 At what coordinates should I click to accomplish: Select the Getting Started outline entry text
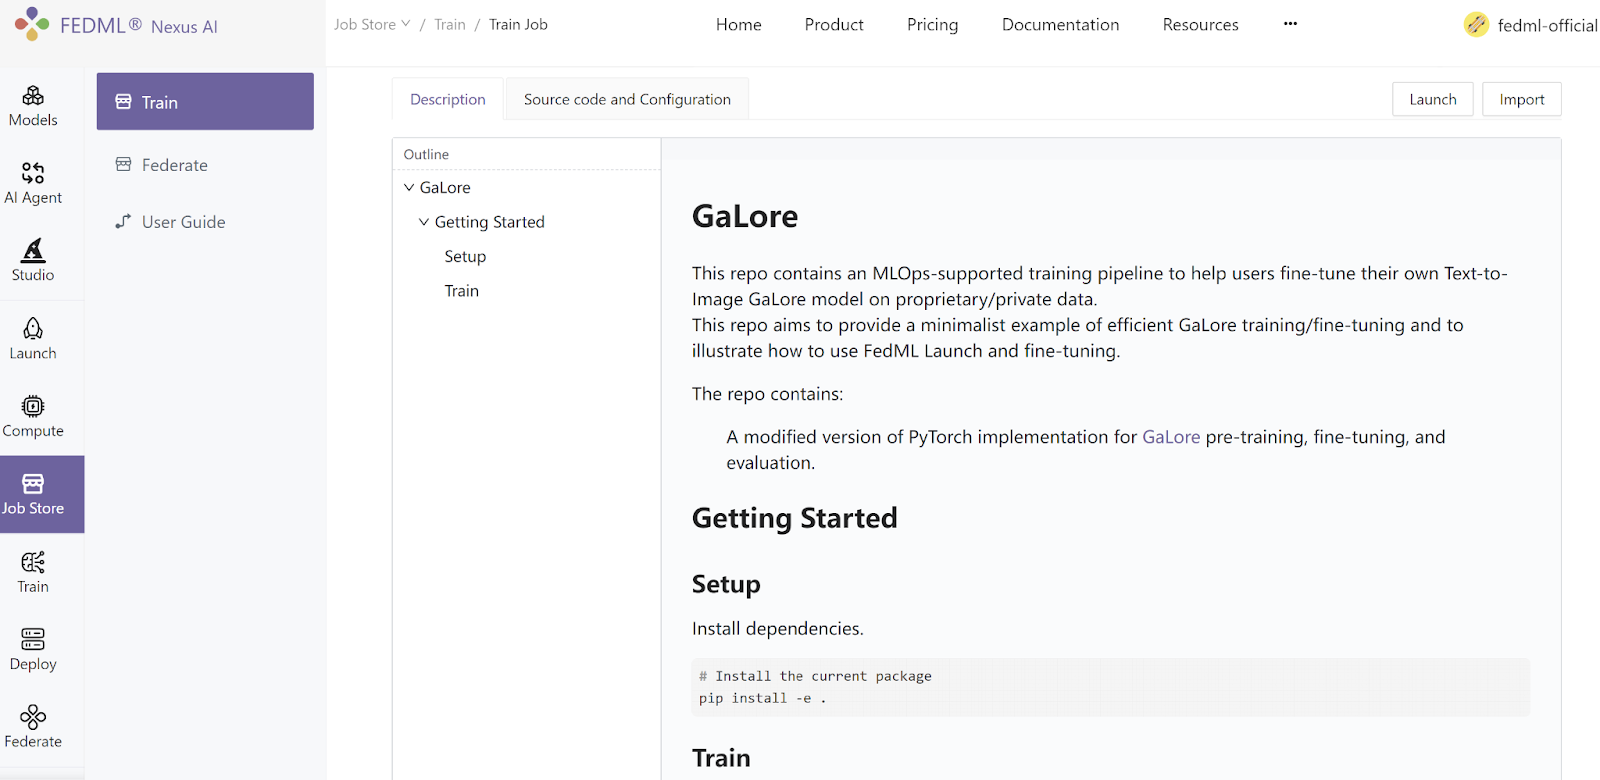point(490,222)
